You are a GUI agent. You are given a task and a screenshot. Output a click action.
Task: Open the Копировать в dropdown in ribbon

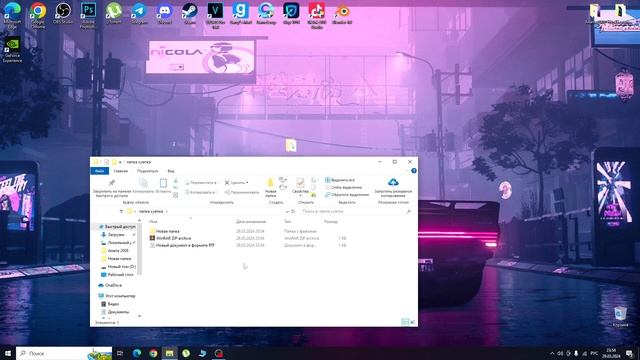click(201, 192)
